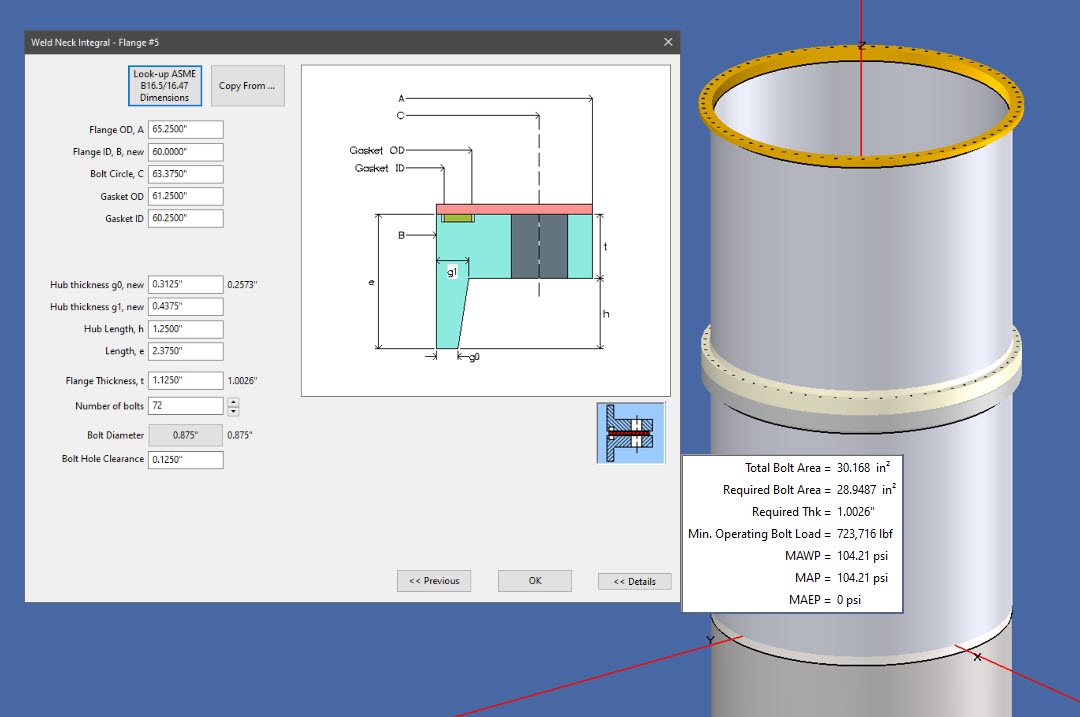The width and height of the screenshot is (1080, 717).
Task: Select the Hub Length, h input
Action: pyautogui.click(x=185, y=328)
